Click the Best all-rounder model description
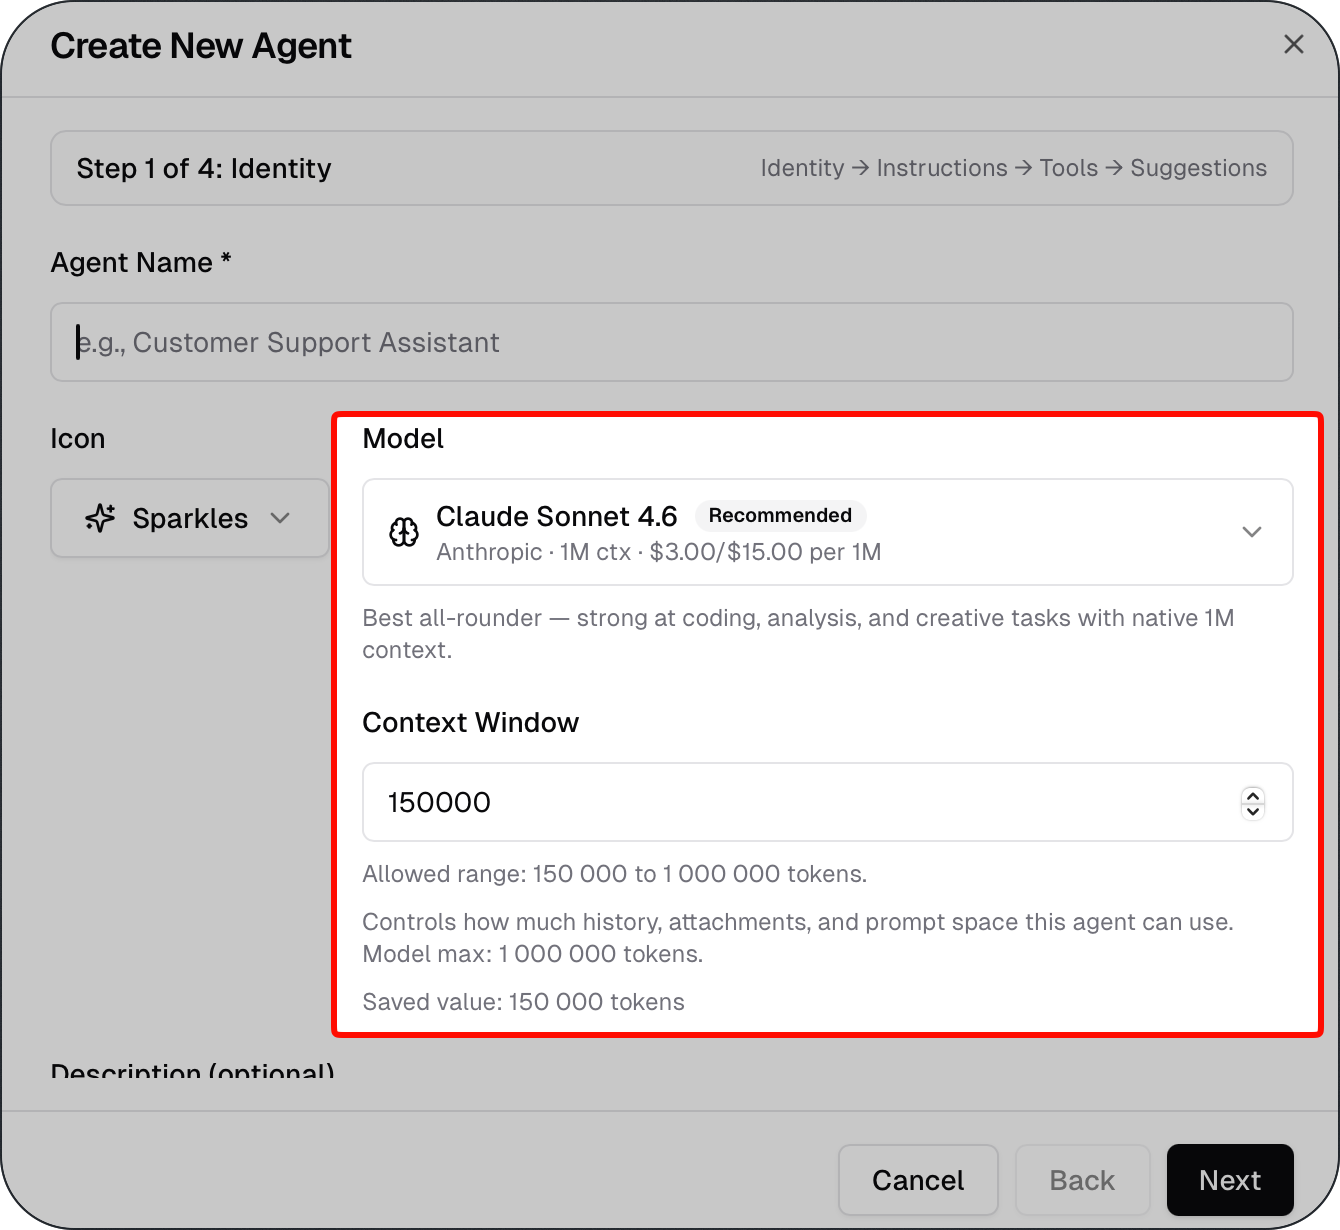This screenshot has width=1340, height=1230. [x=798, y=634]
